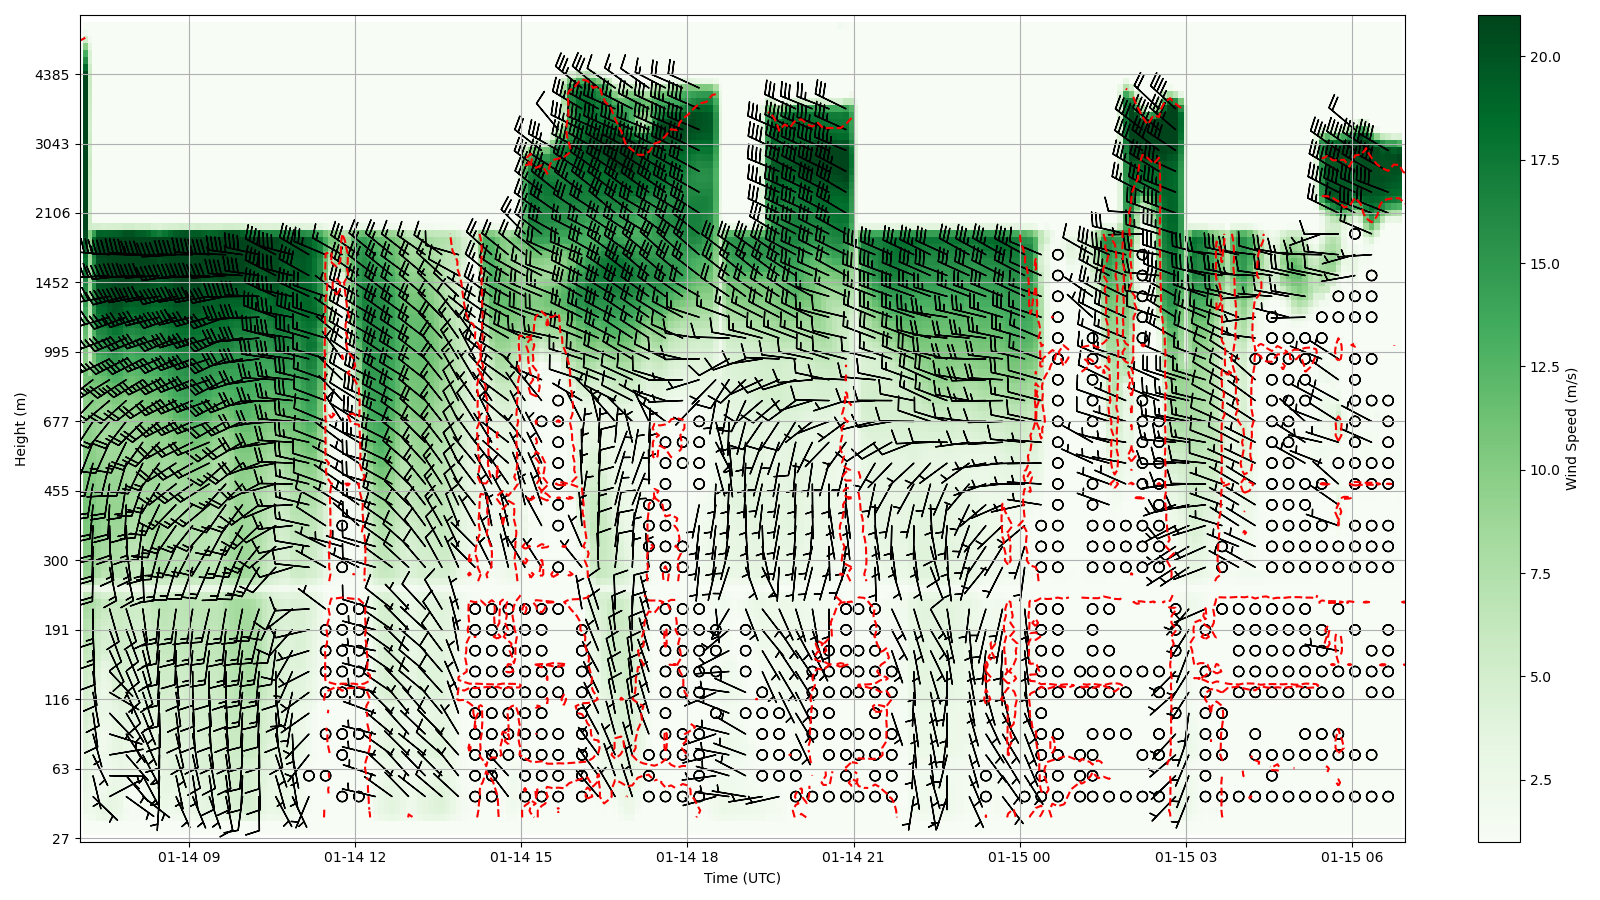Click the 01-15 06 time tick label

[1352, 857]
